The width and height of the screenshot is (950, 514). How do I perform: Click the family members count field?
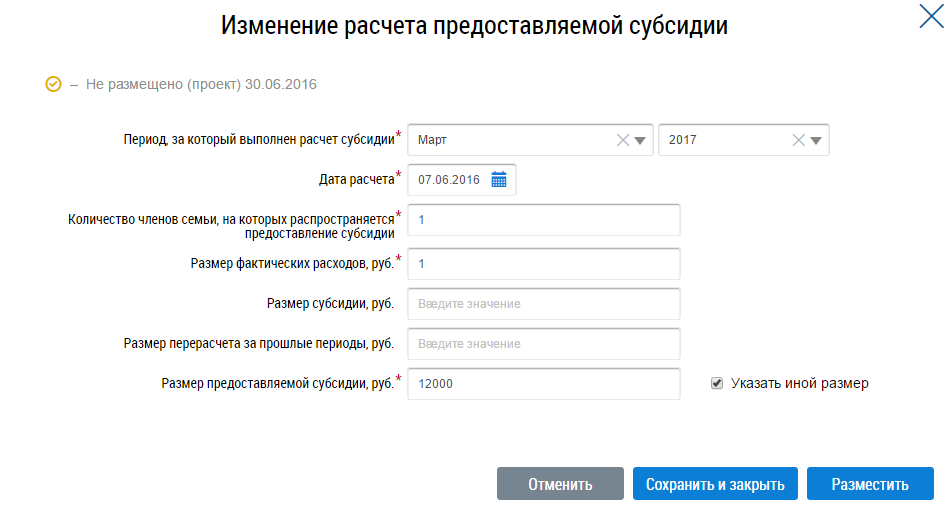(x=544, y=220)
